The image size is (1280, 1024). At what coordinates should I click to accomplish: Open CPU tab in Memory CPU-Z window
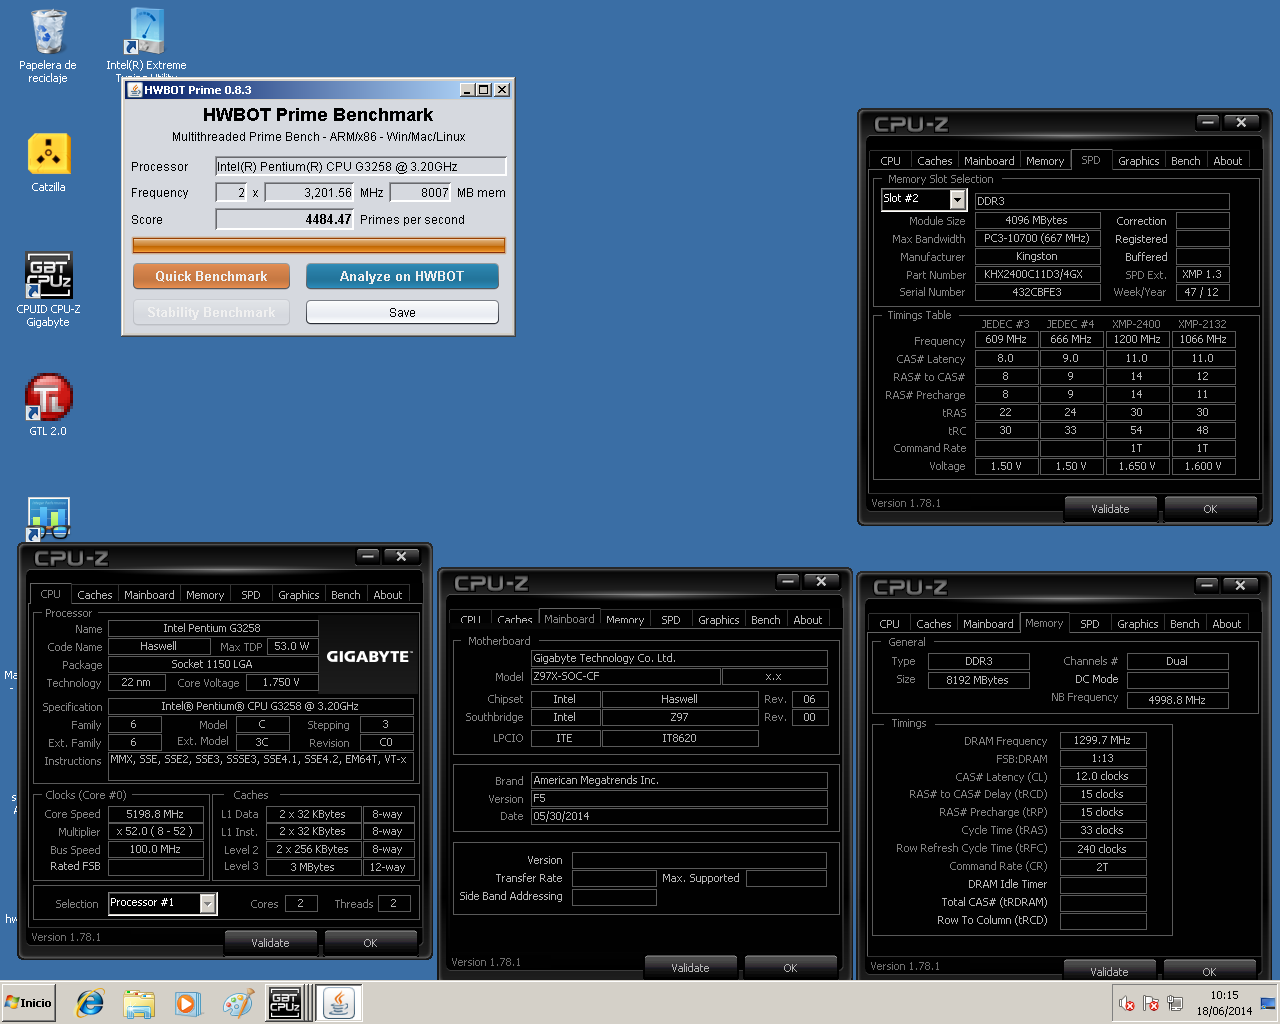click(890, 623)
